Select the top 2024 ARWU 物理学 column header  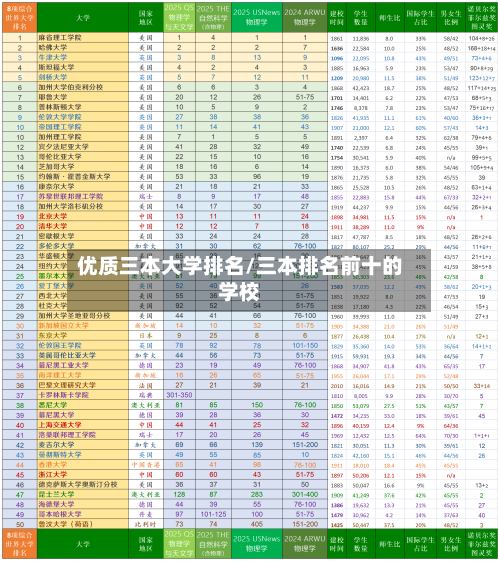(305, 17)
